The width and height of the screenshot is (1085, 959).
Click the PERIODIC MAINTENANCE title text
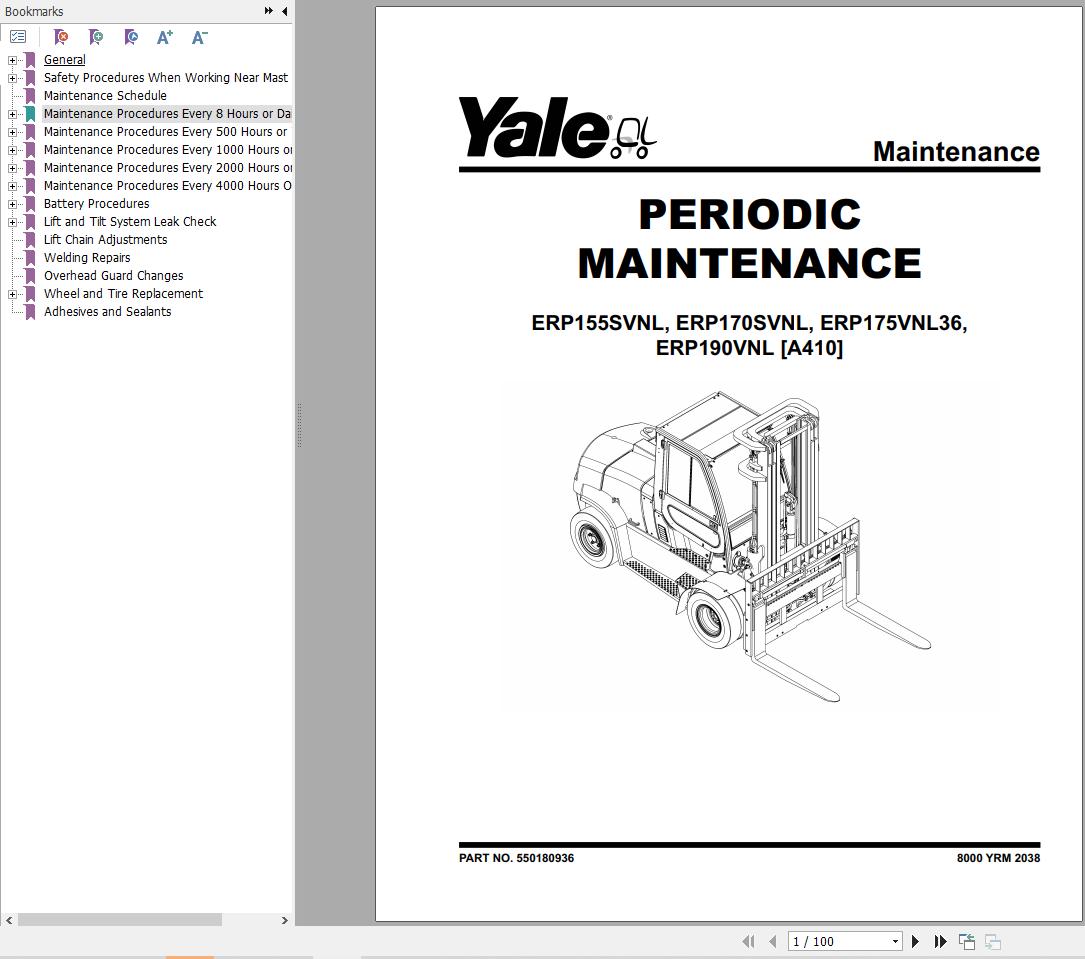(x=749, y=239)
